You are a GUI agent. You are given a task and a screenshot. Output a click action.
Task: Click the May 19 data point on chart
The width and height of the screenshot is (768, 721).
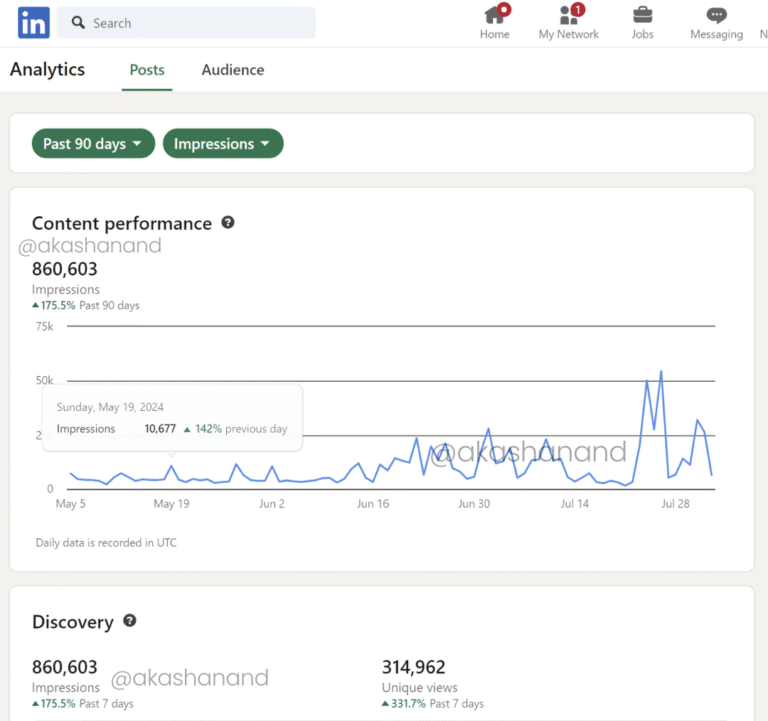tap(171, 466)
